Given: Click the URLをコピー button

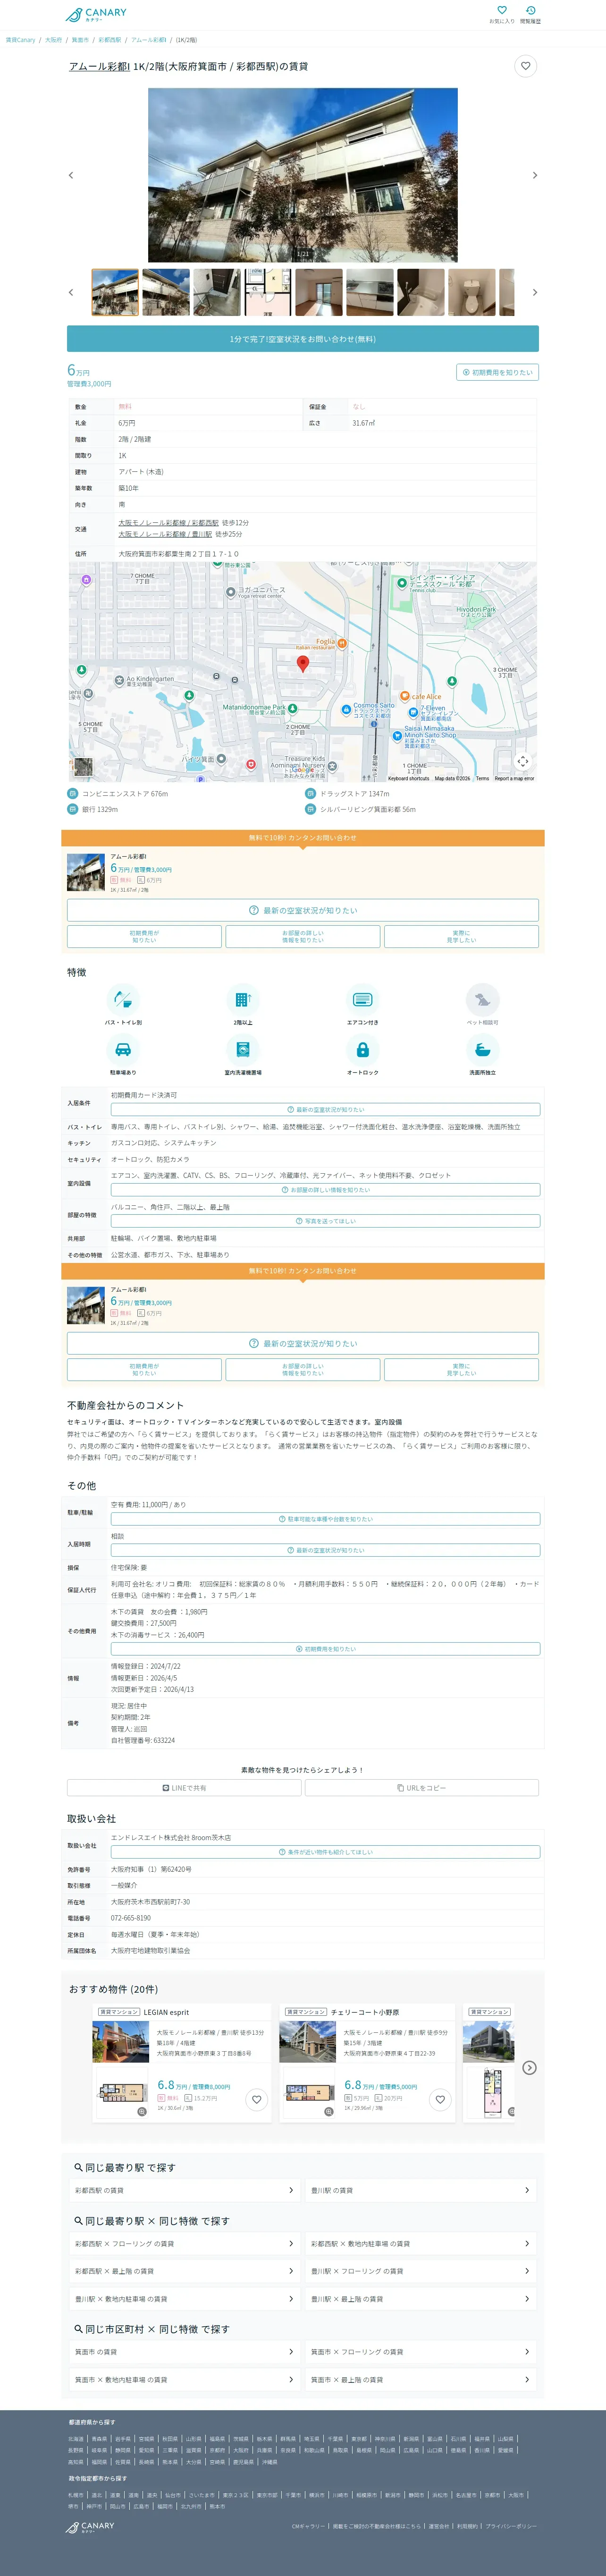Looking at the screenshot, I should click(422, 1788).
